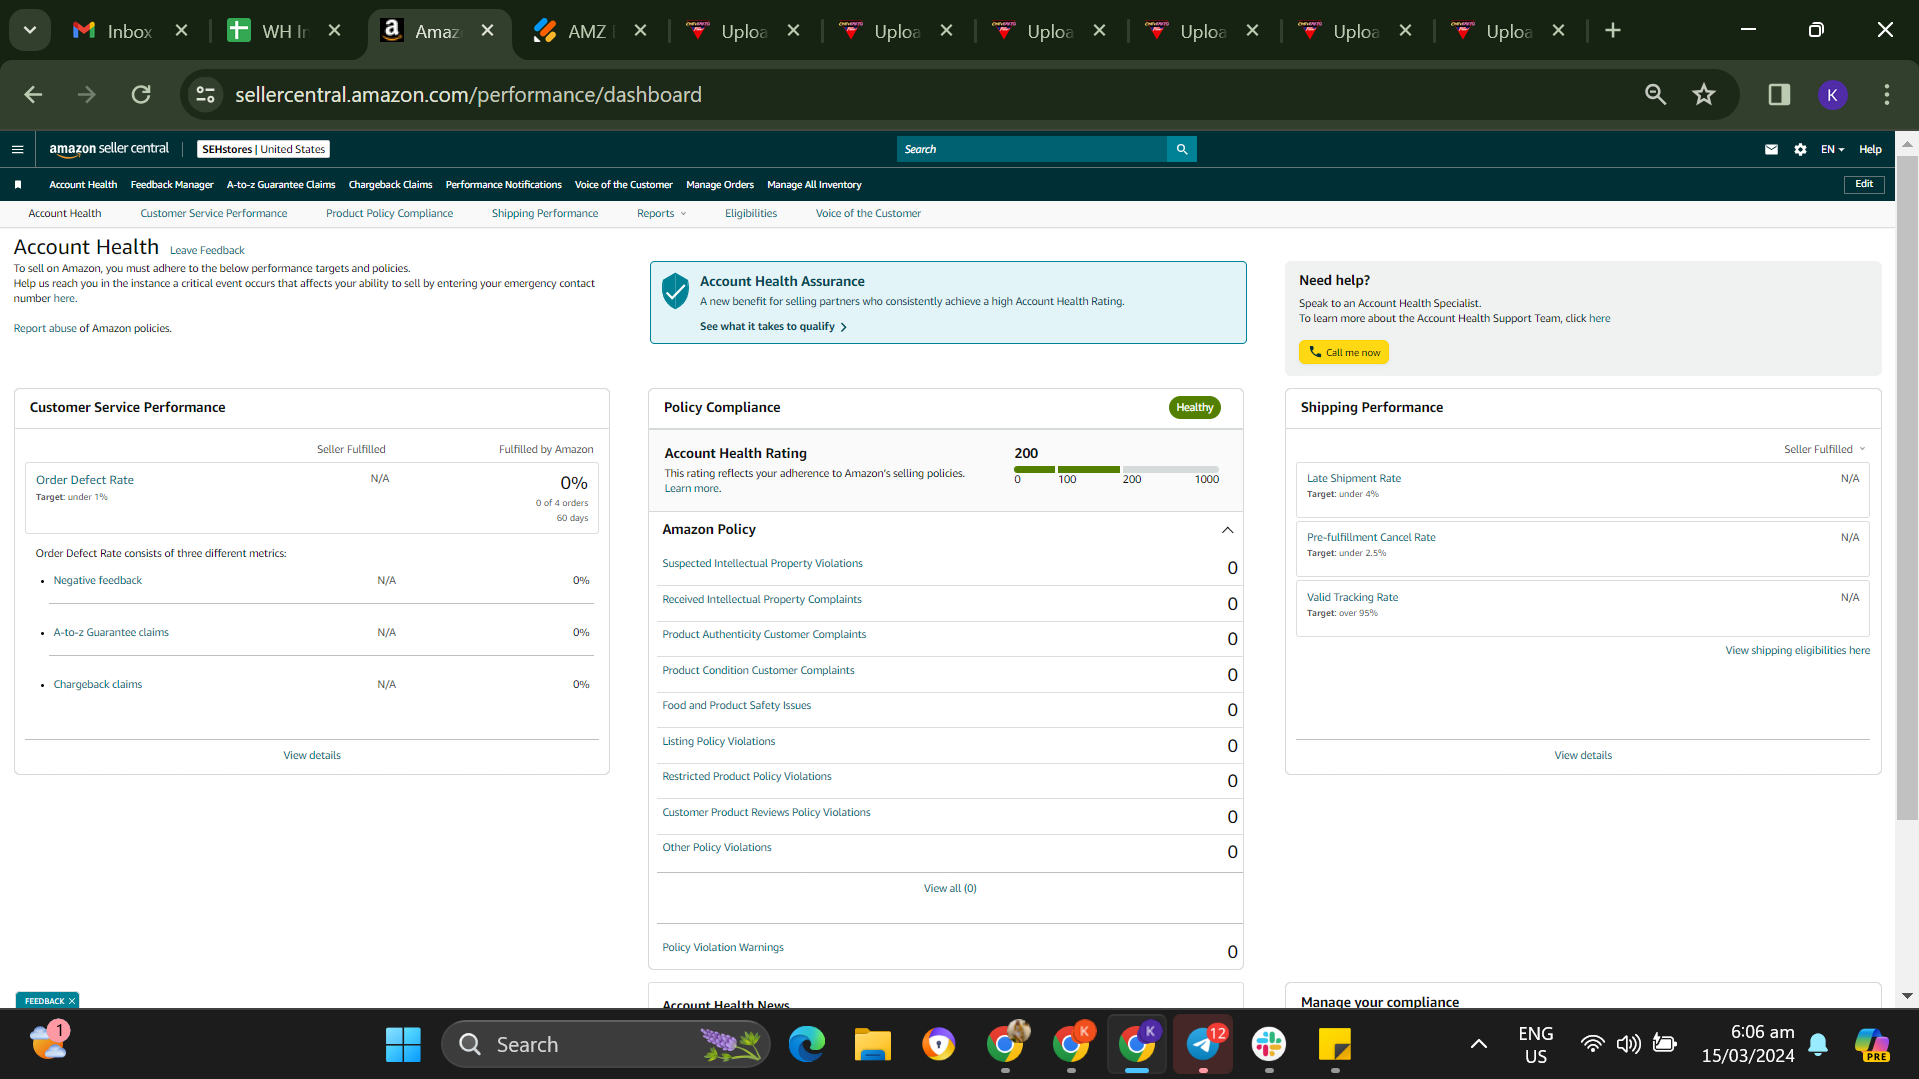The image size is (1919, 1079).
Task: Open the Eligibilities tab
Action: [x=751, y=214]
